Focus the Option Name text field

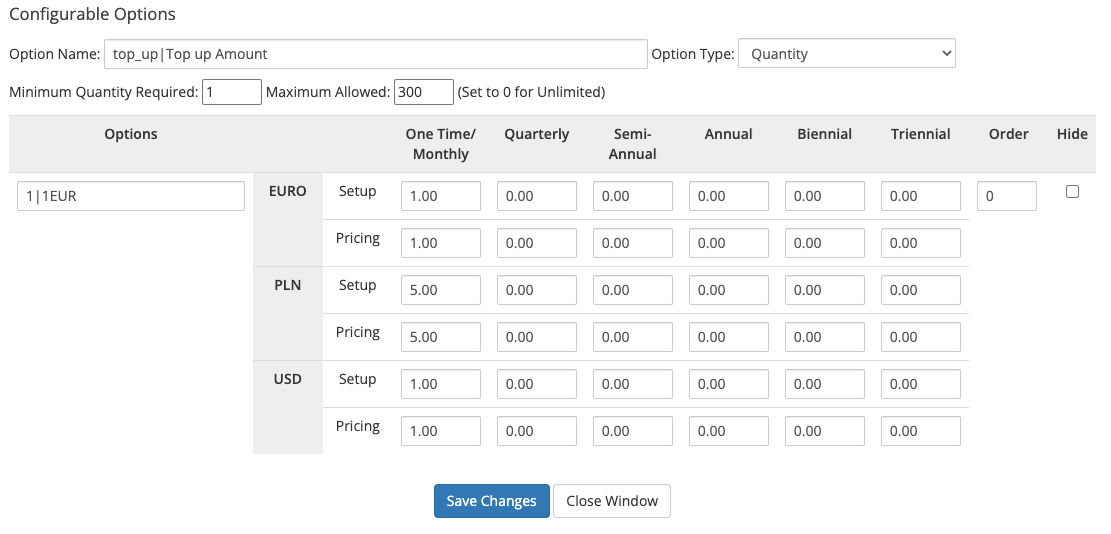tap(375, 54)
